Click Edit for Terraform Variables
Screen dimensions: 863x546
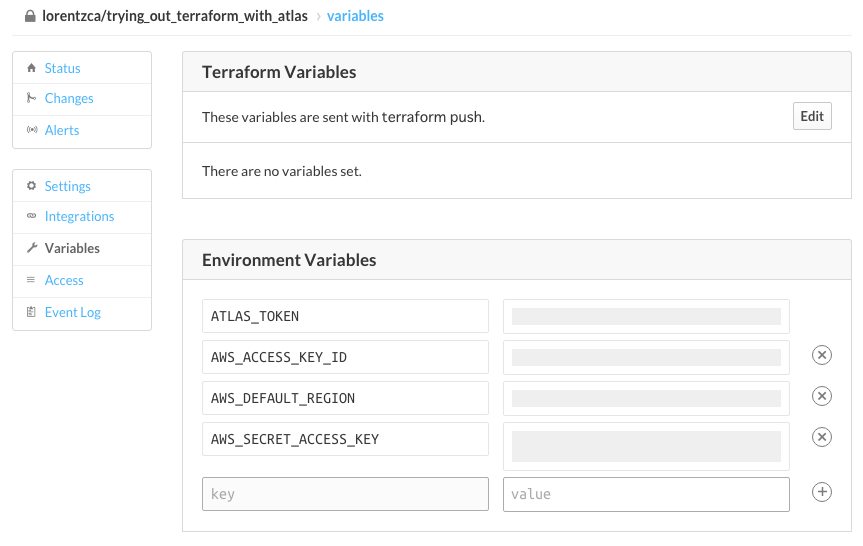click(x=812, y=116)
